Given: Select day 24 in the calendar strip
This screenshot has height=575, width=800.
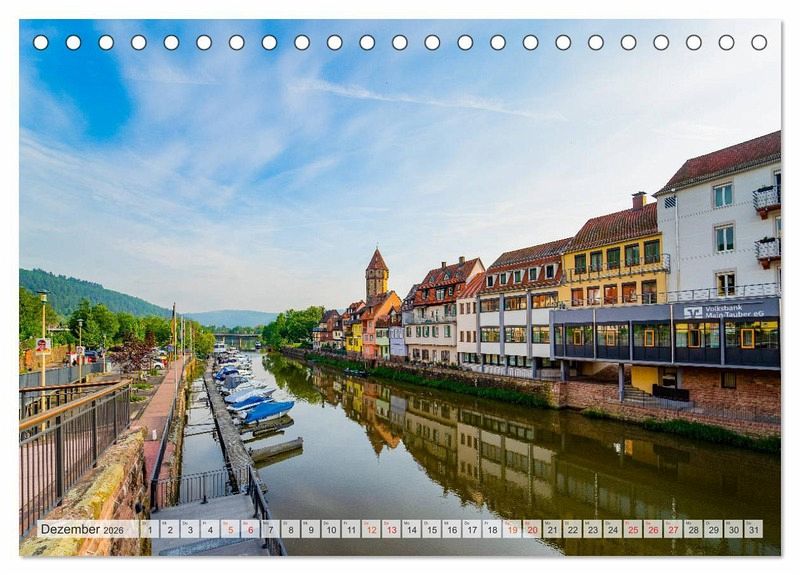Looking at the screenshot, I should pos(613,529).
